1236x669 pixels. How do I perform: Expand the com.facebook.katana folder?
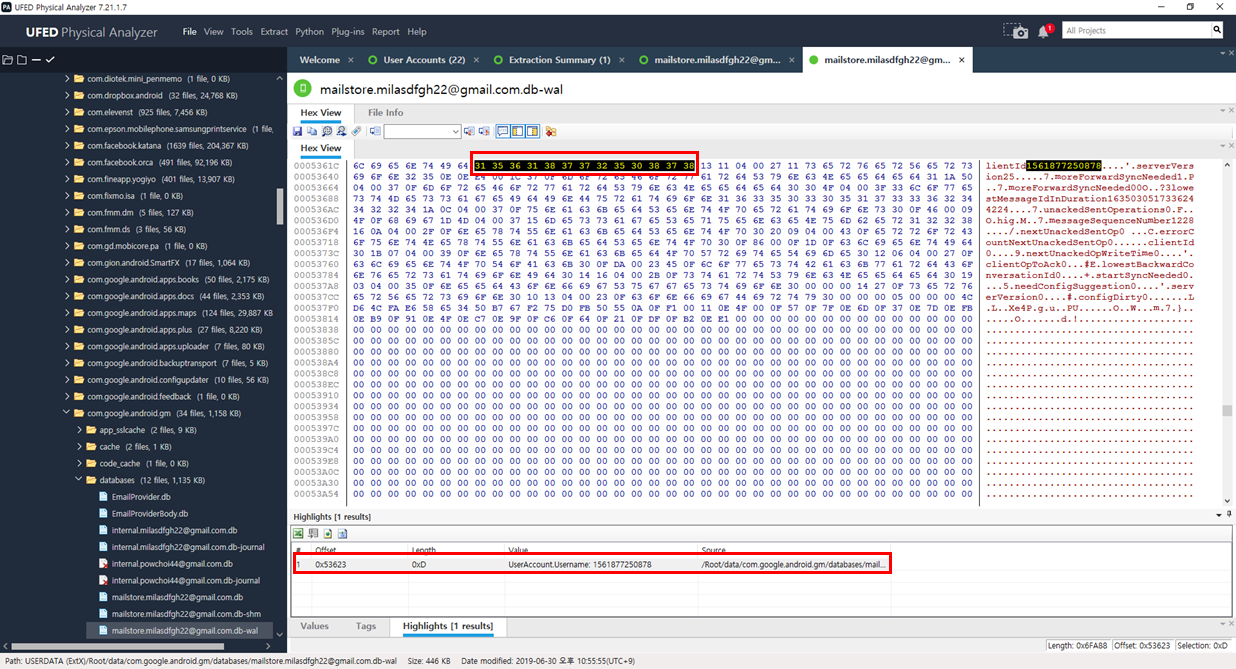point(67,145)
